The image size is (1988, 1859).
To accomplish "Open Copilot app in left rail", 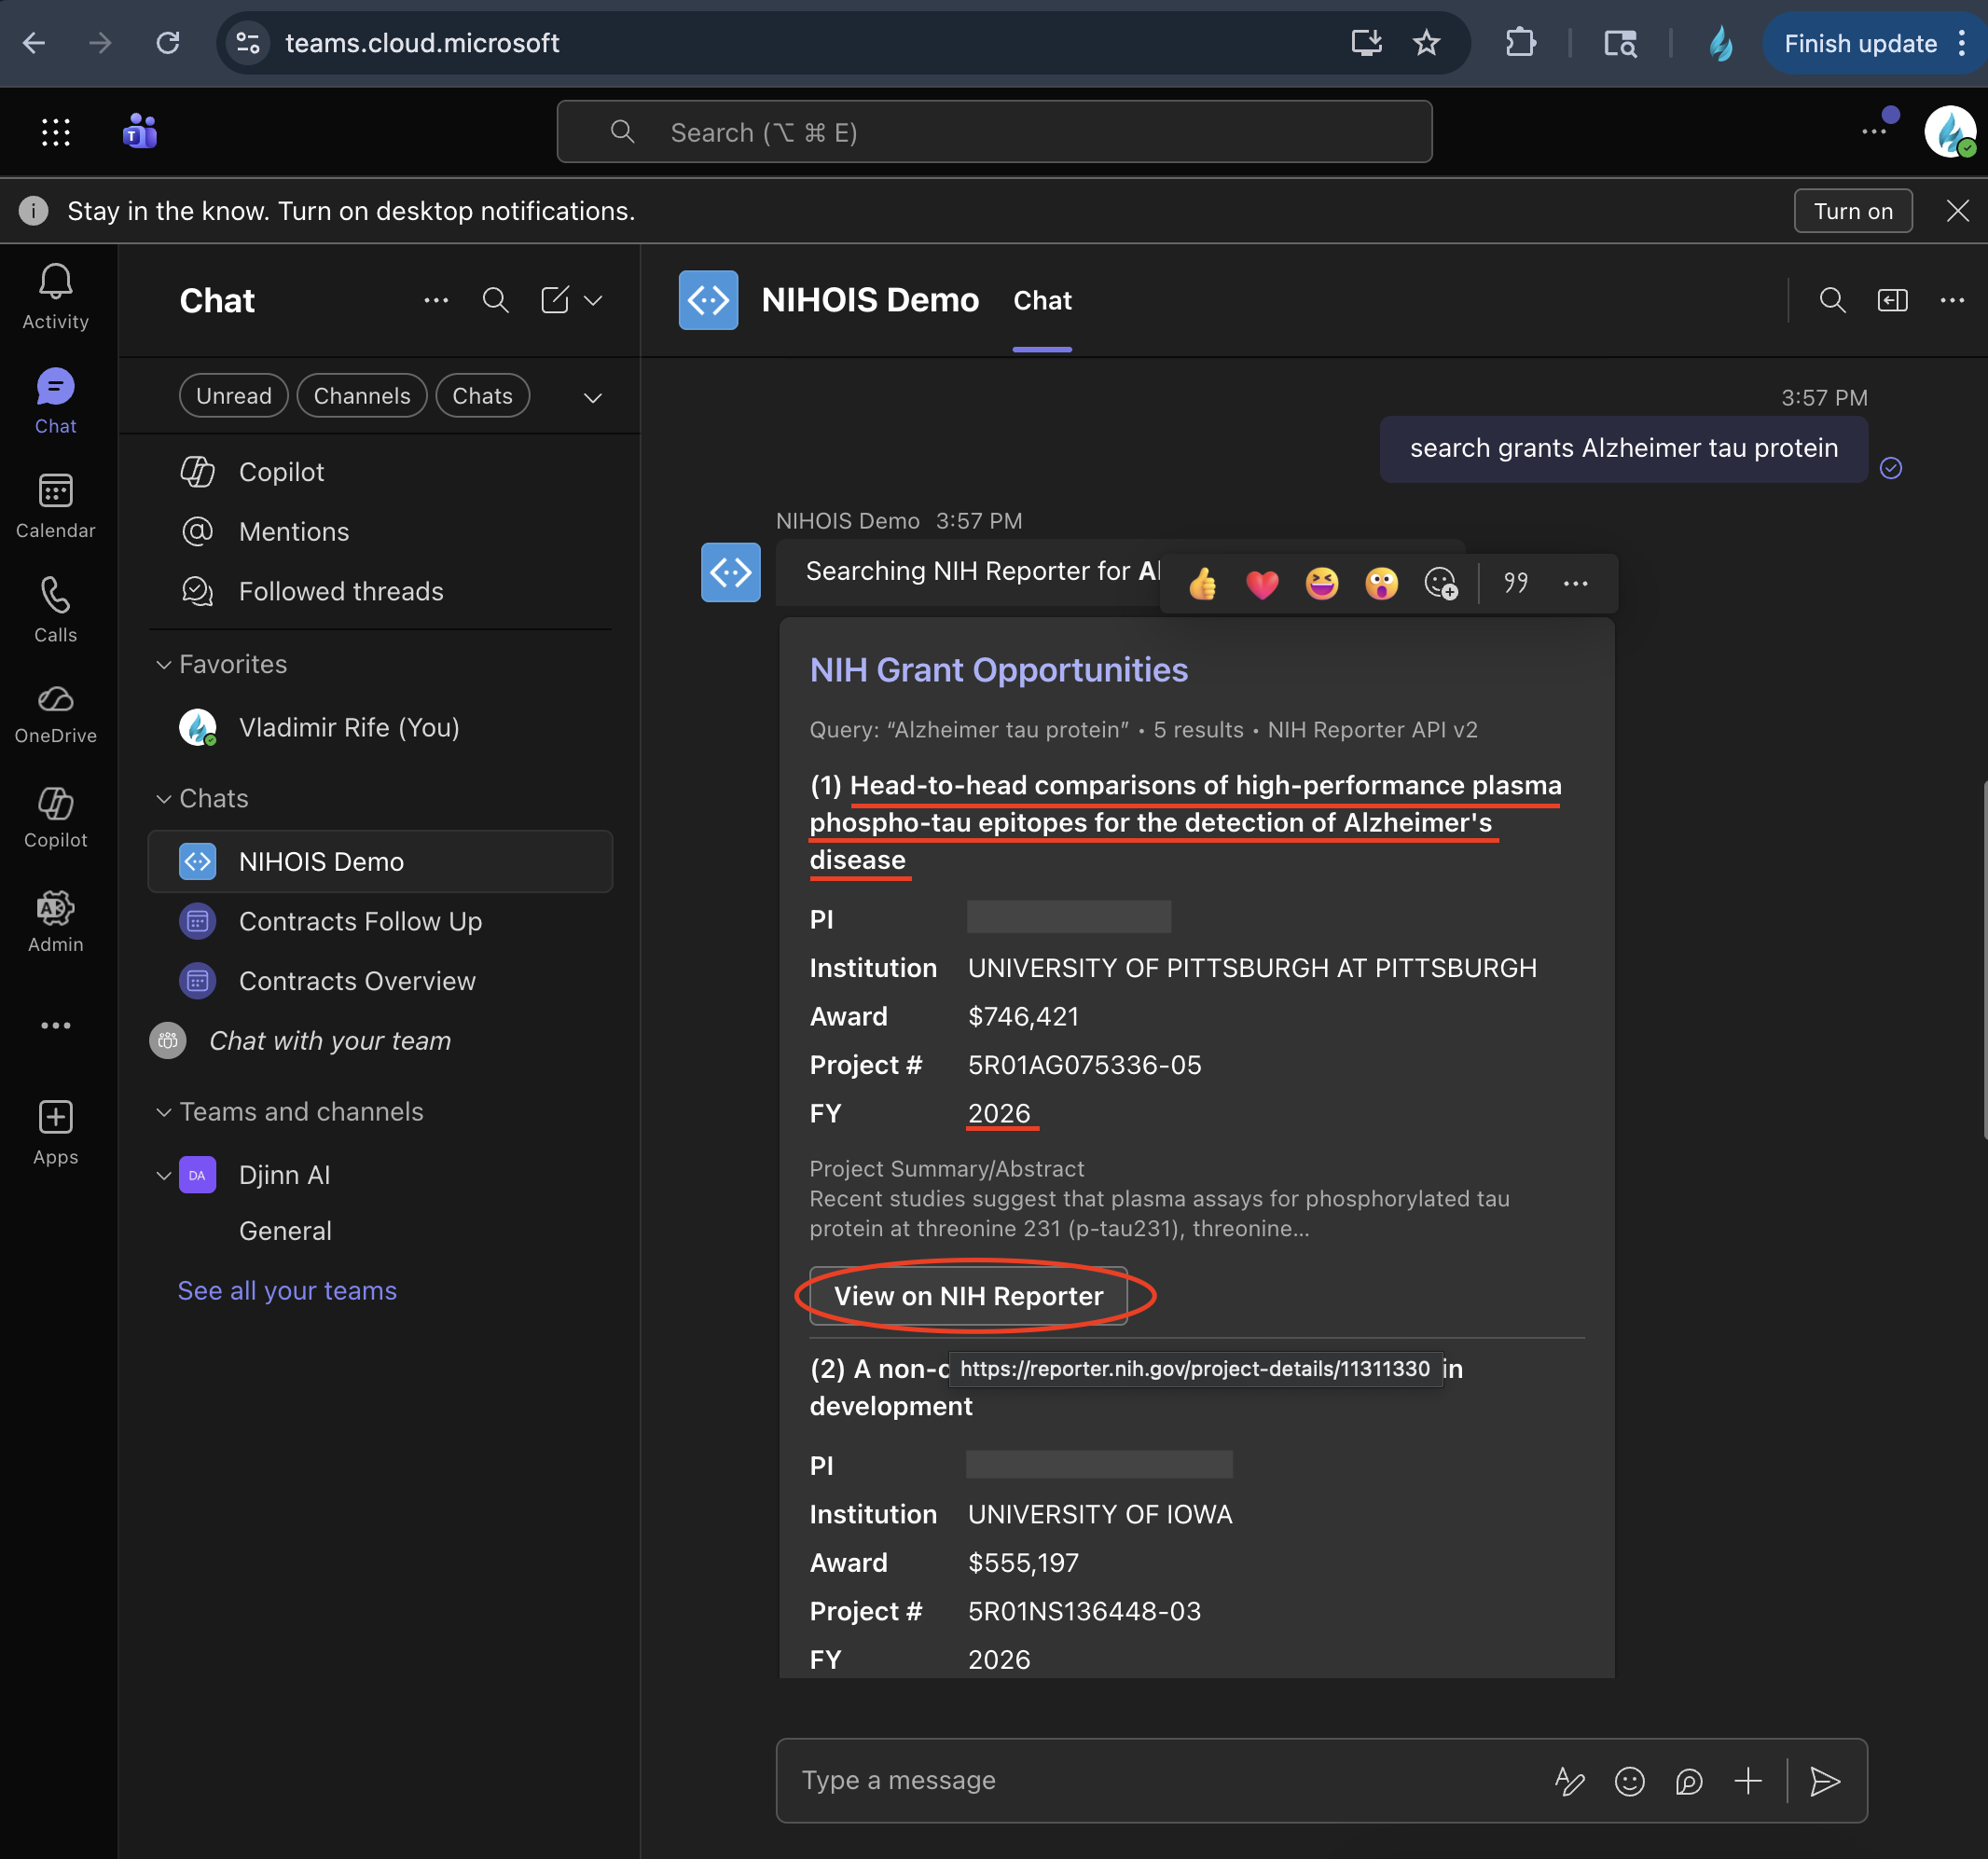I will 56,818.
